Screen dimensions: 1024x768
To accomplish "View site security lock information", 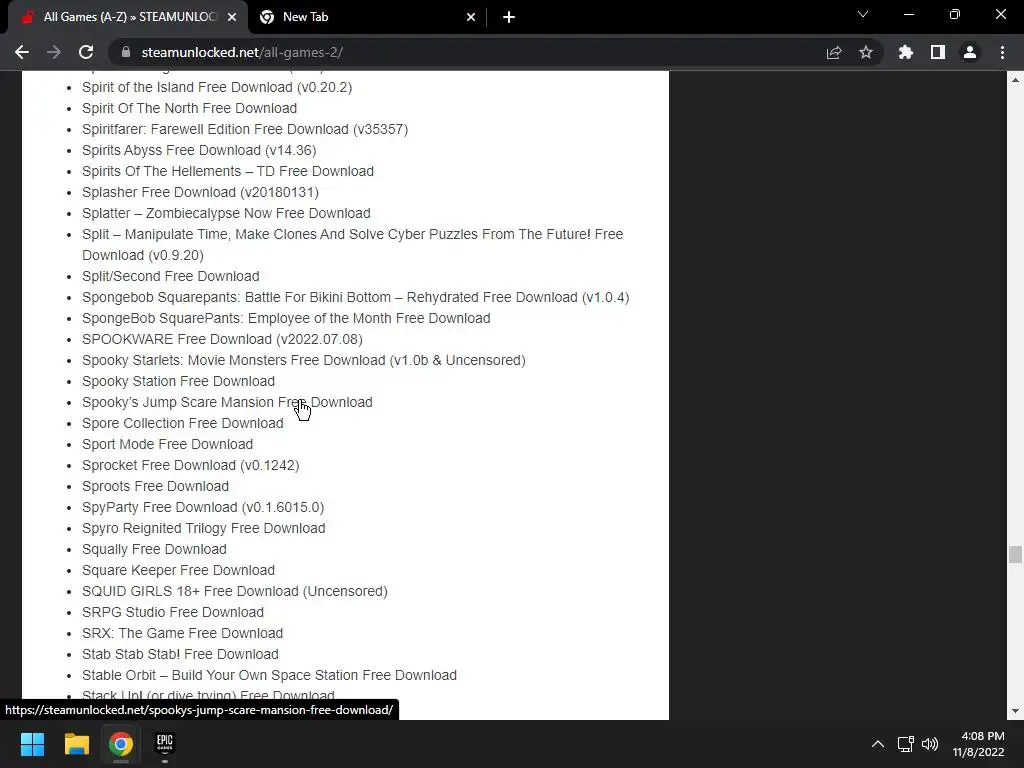I will (126, 52).
